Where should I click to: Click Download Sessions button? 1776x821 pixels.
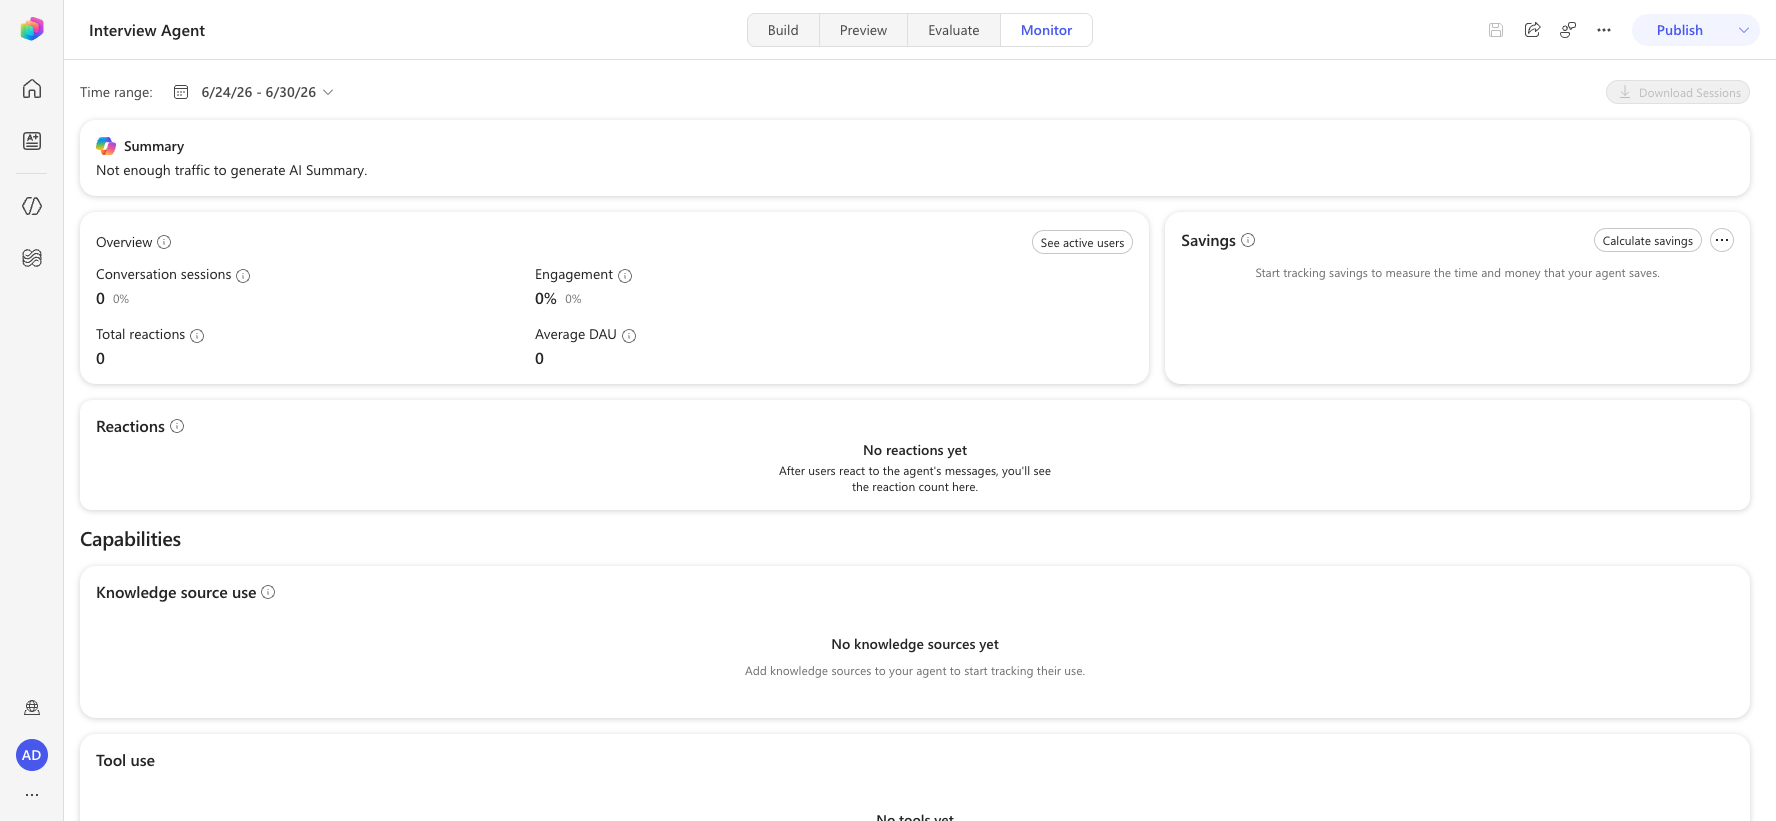[1678, 92]
